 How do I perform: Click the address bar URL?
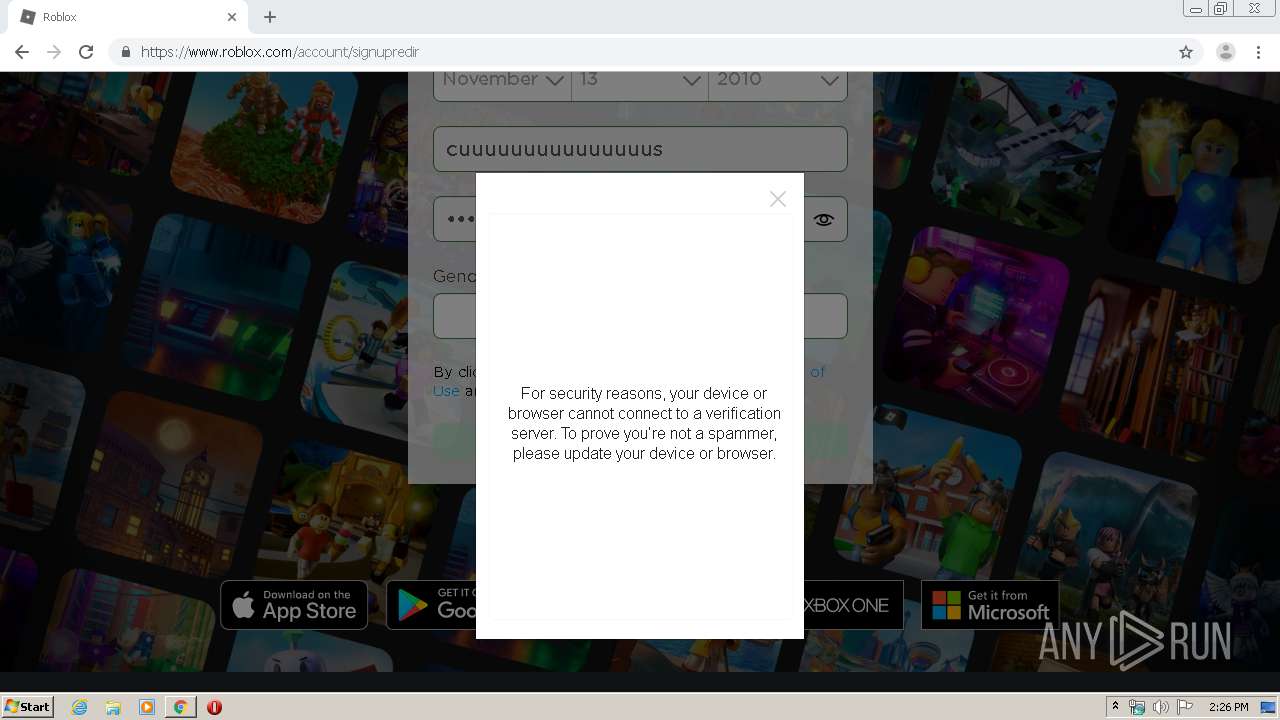point(280,52)
